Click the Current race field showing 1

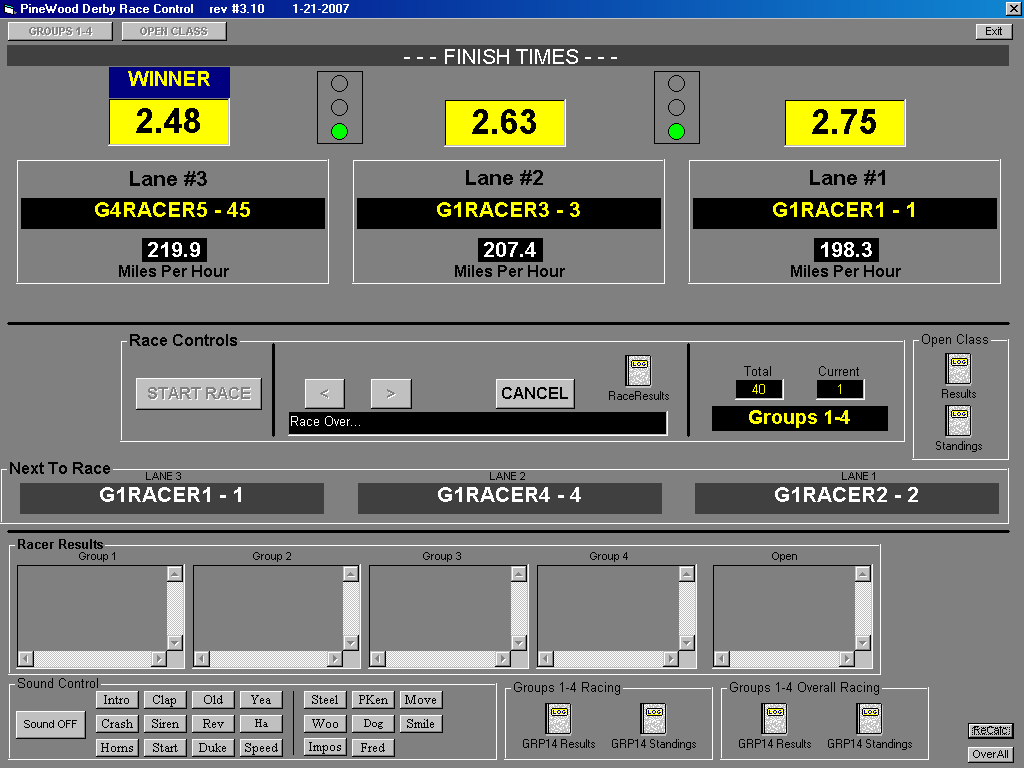840,390
